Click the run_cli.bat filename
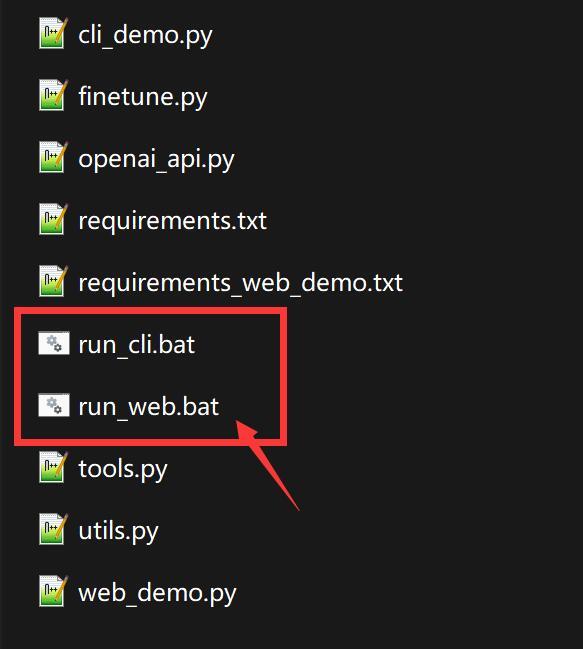This screenshot has height=649, width=583. tap(137, 345)
